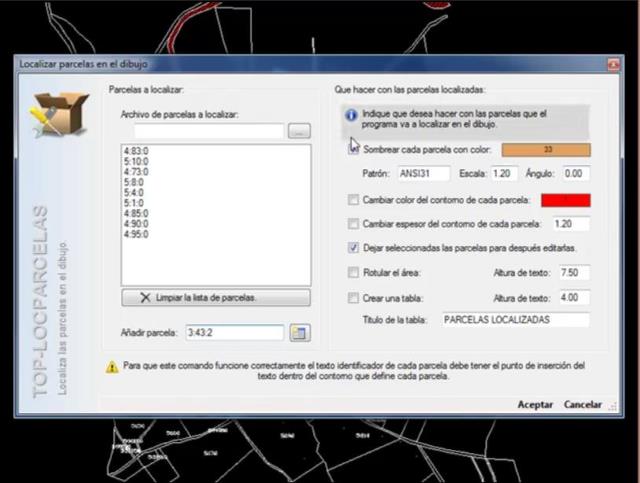Viewport: 640px width, 483px height.
Task: Click the Aceptar button
Action: (x=535, y=405)
